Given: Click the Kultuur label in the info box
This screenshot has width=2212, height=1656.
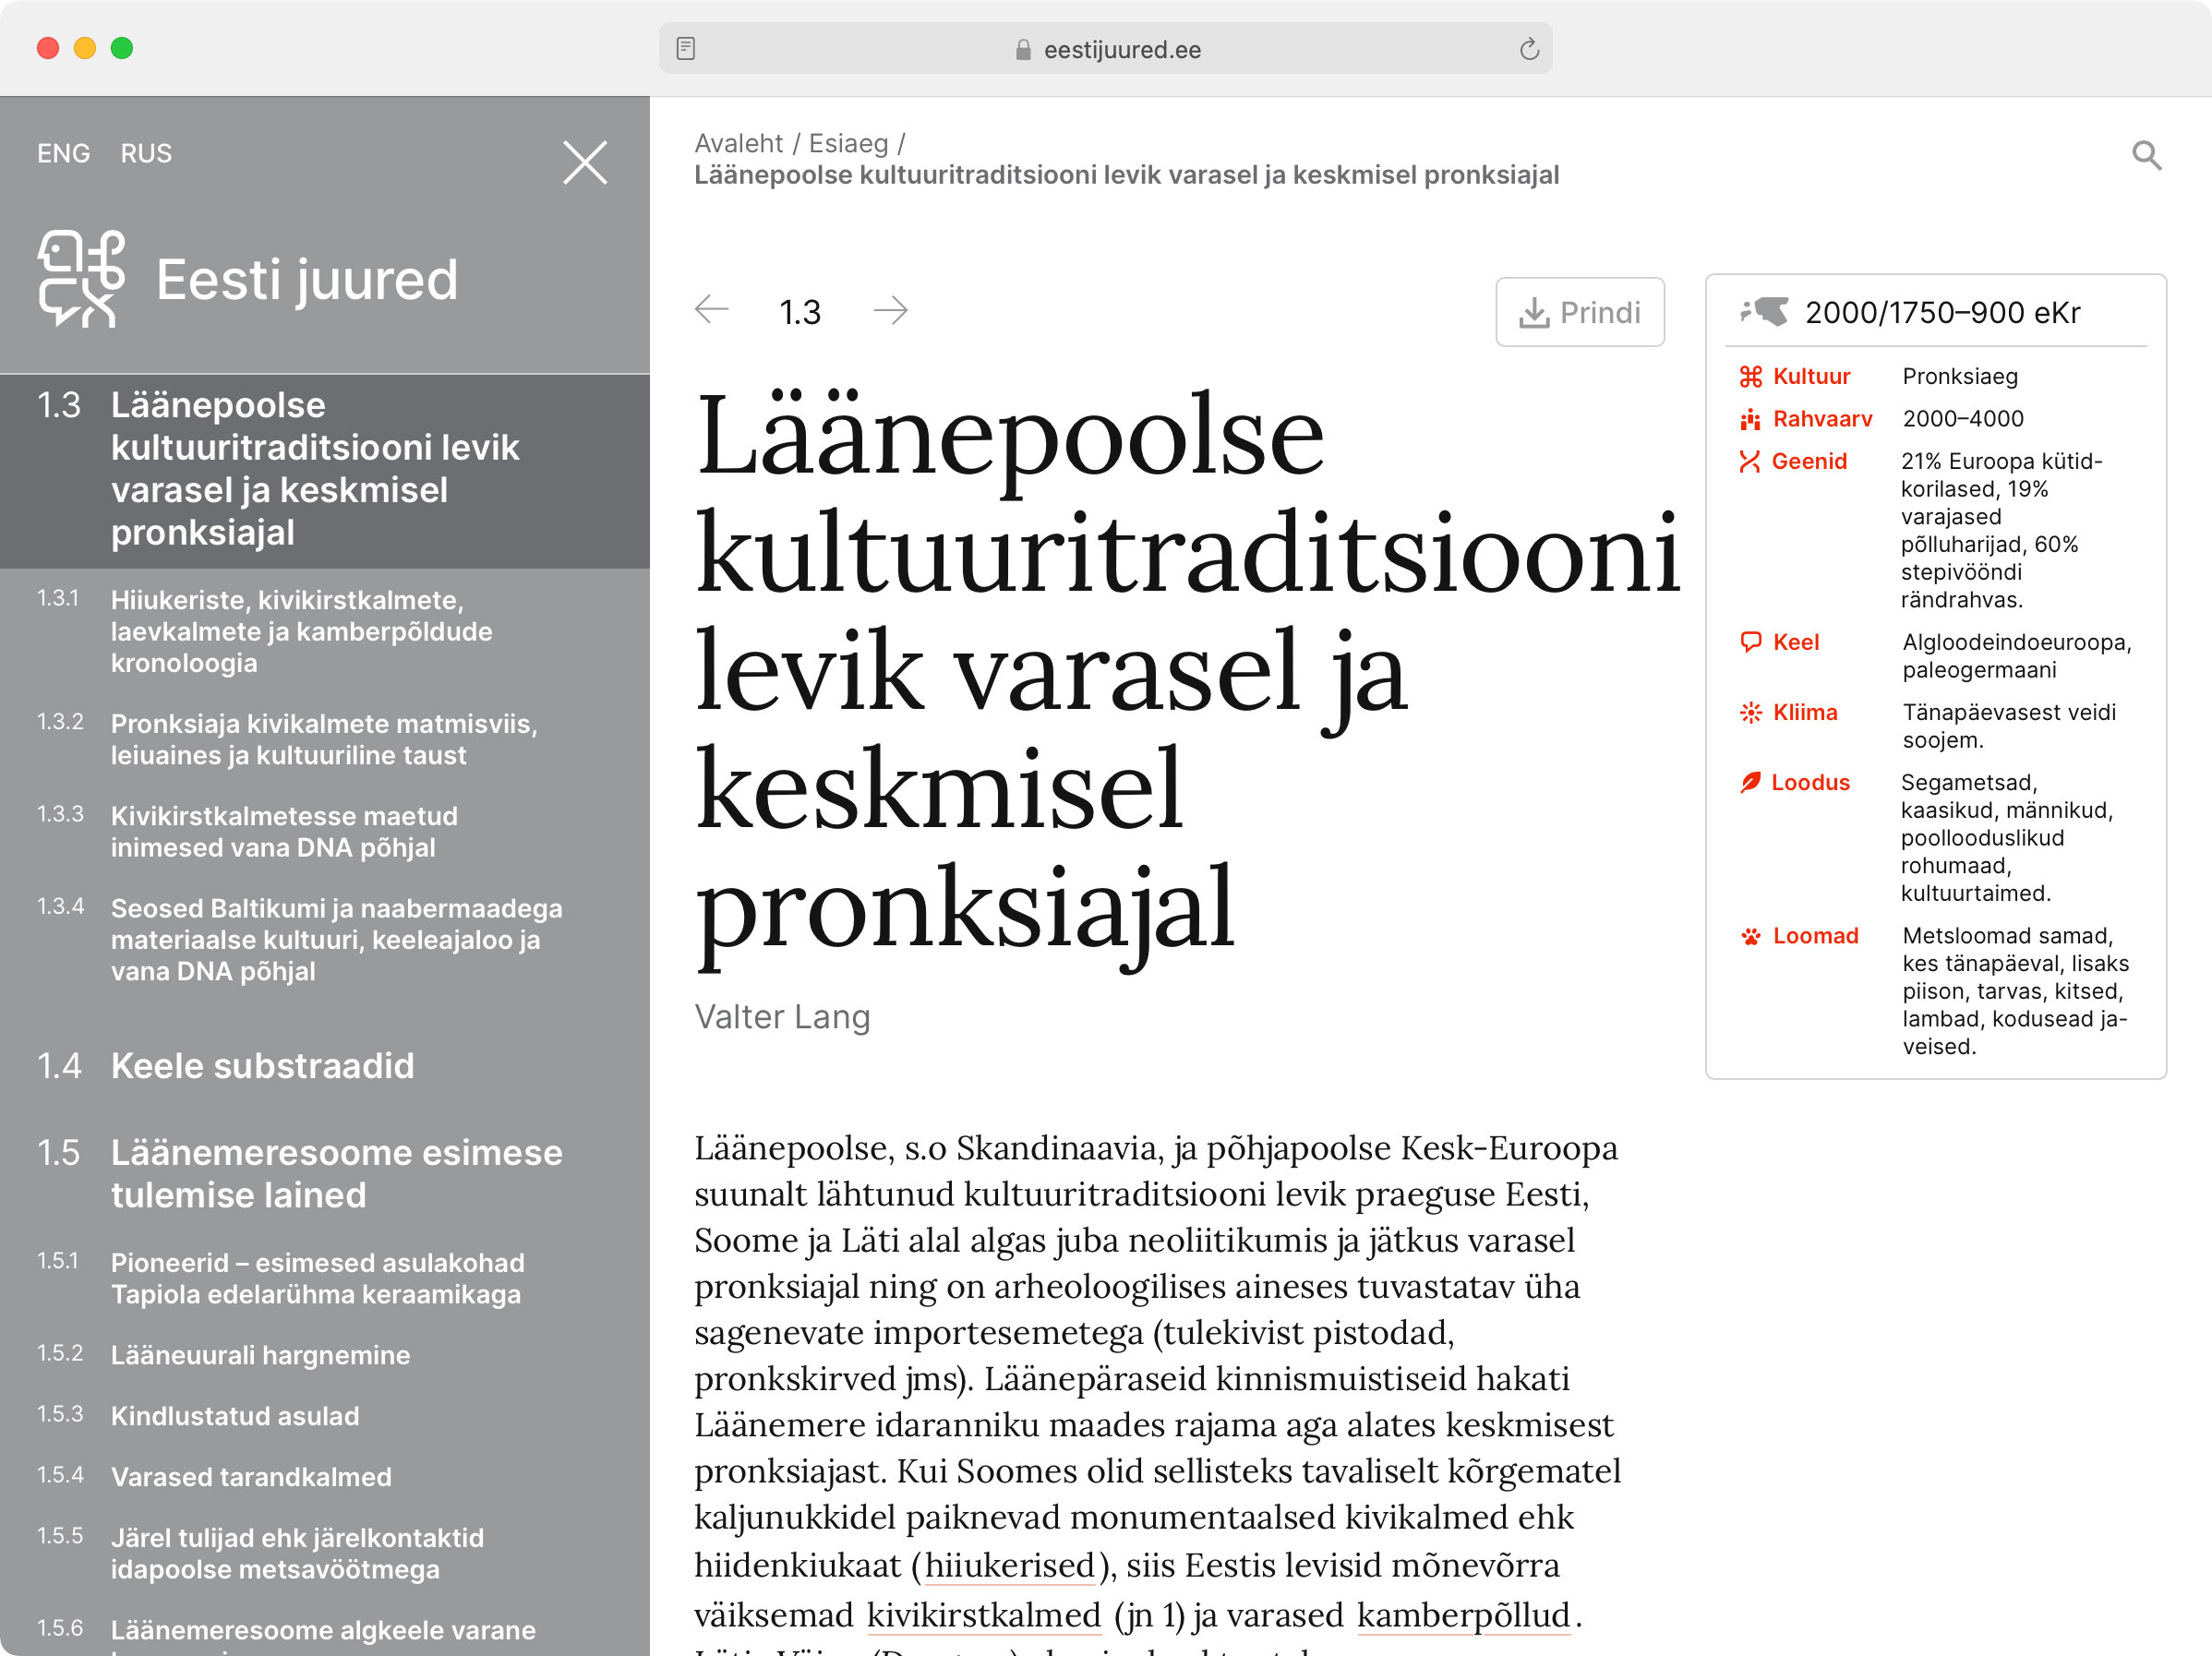Looking at the screenshot, I should coord(1811,377).
